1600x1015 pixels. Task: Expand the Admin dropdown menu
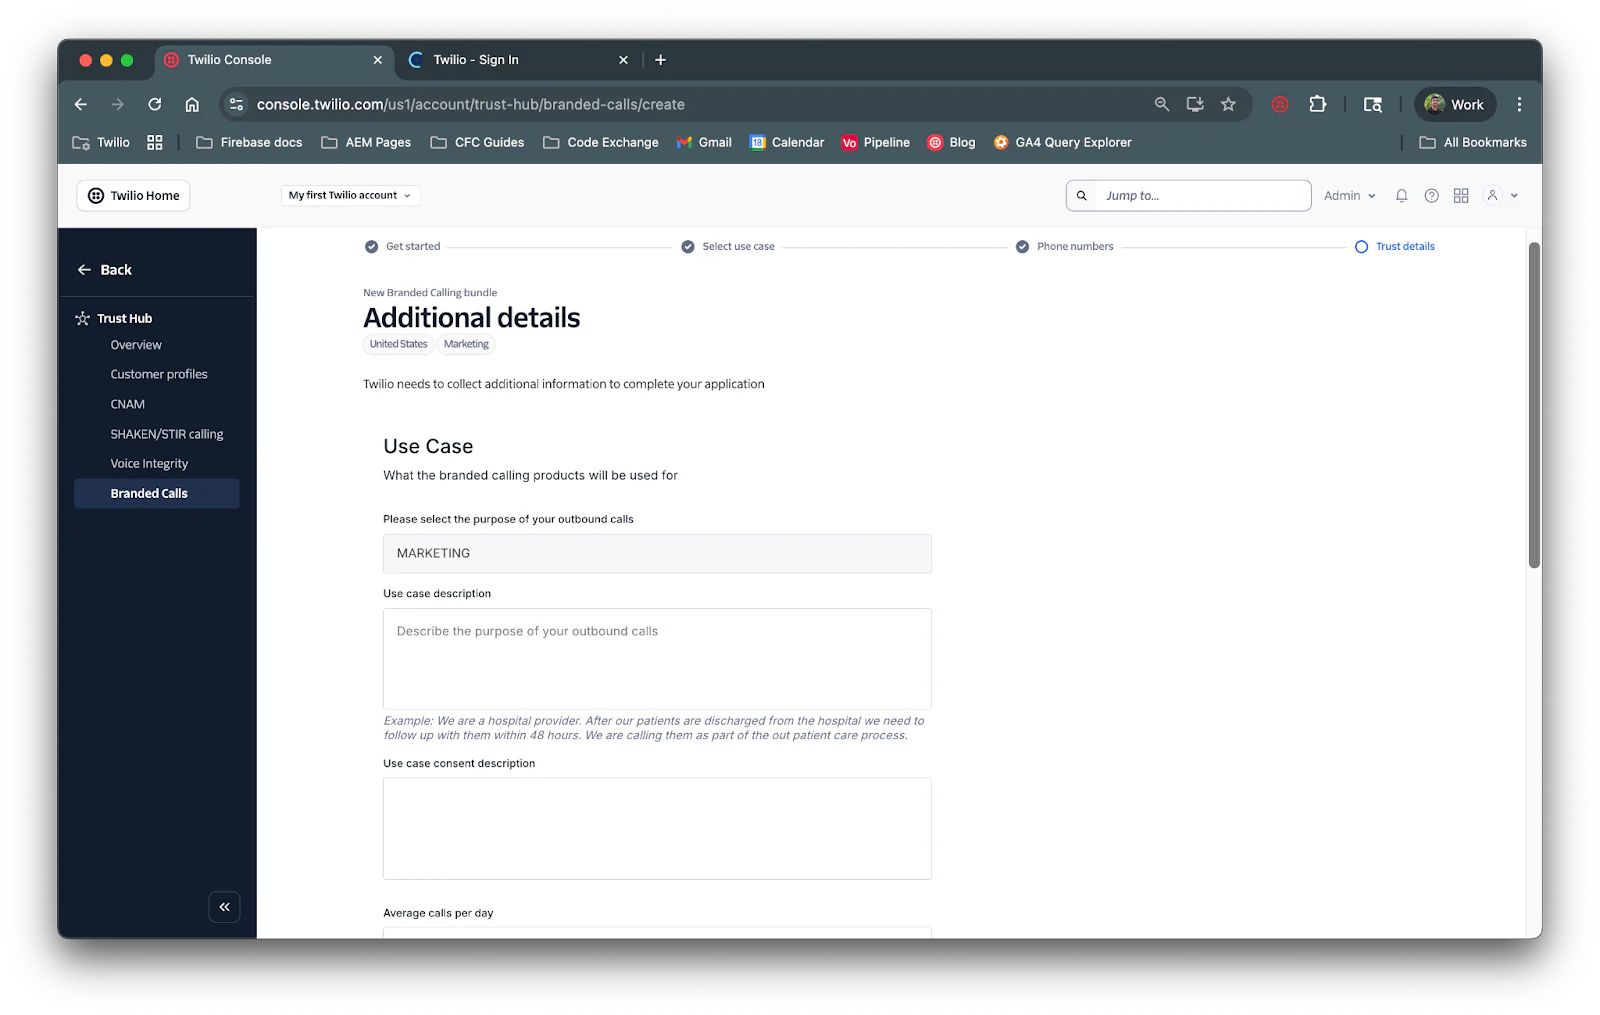pyautogui.click(x=1349, y=195)
